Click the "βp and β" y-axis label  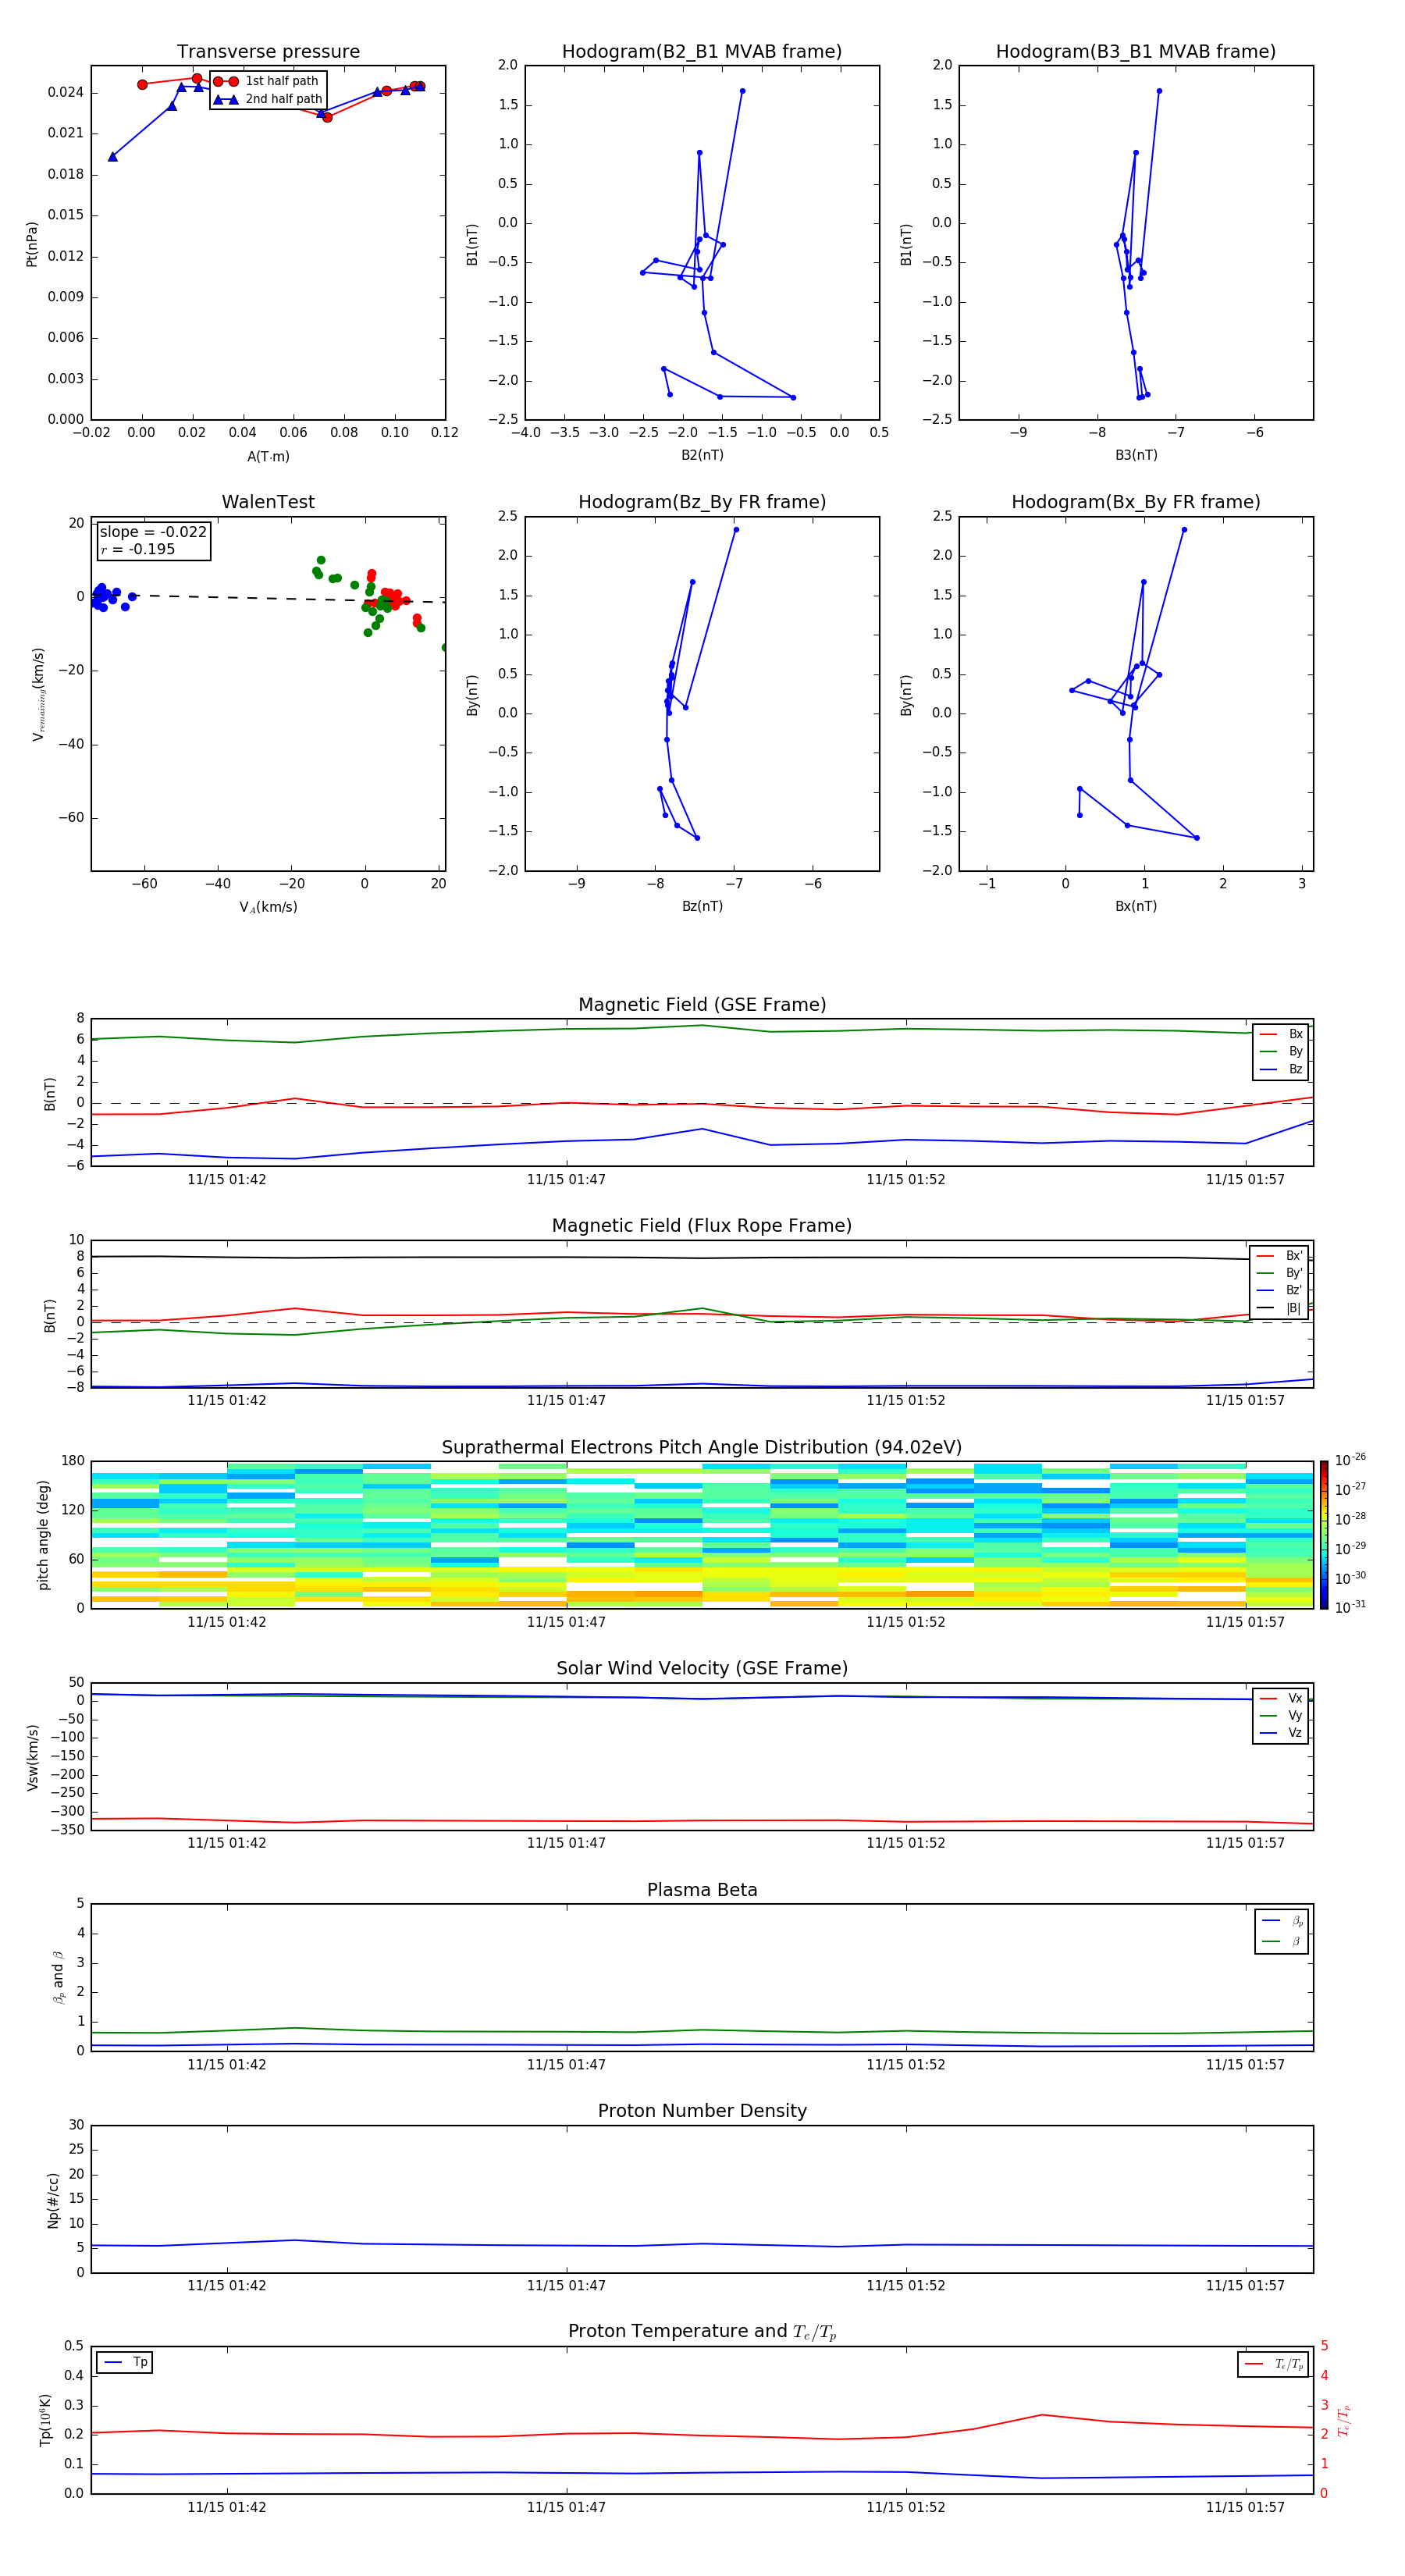click(58, 1977)
